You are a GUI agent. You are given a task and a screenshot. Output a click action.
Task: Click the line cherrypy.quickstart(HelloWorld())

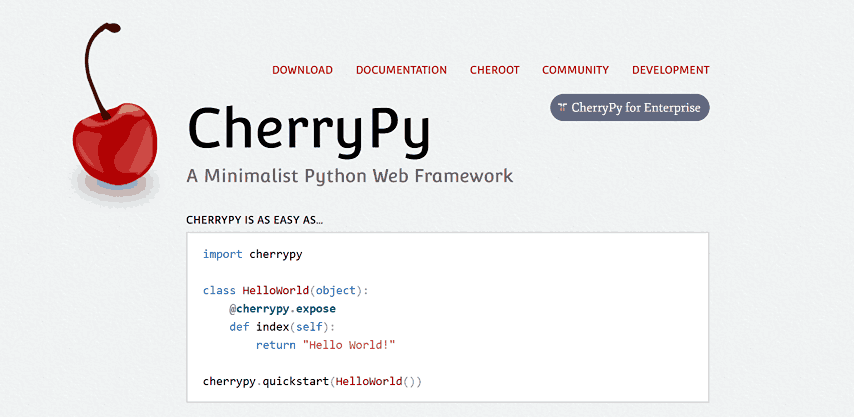tap(313, 381)
